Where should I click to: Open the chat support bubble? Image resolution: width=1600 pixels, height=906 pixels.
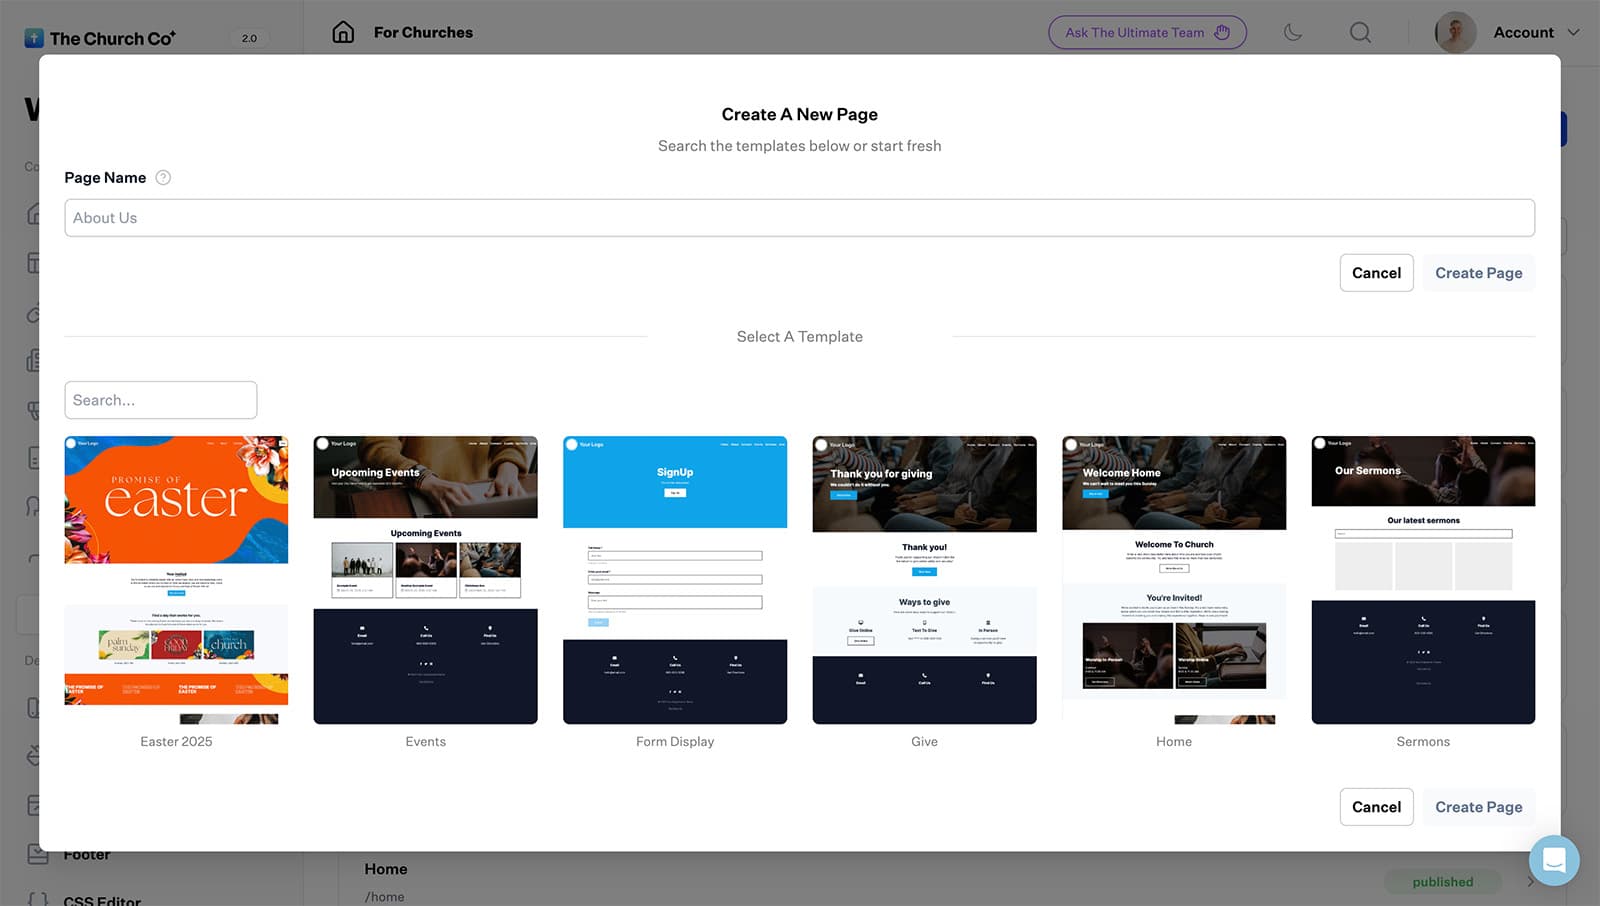click(x=1554, y=860)
